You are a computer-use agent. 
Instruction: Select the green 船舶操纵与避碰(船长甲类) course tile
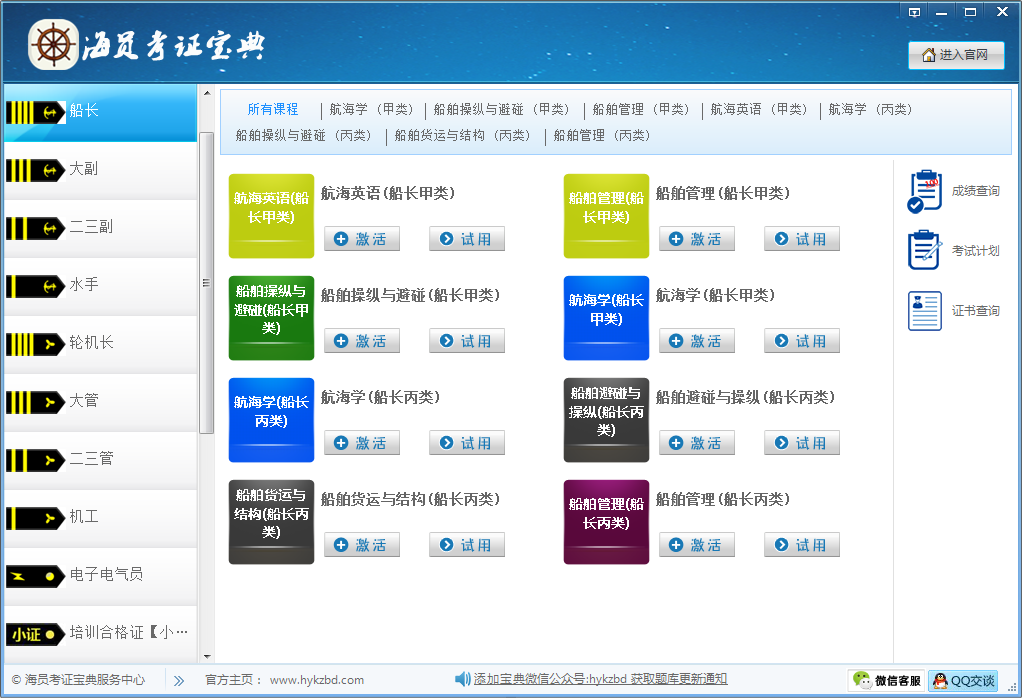(271, 317)
